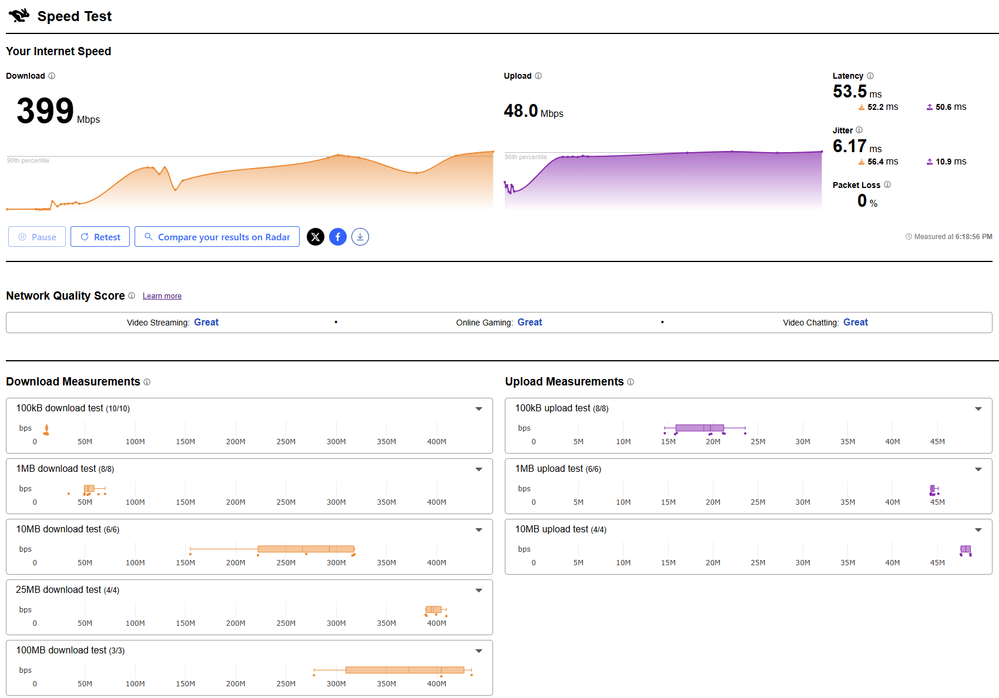Viewport: 999px width, 698px height.
Task: Click the 10MB download test box plot
Action: 272,549
